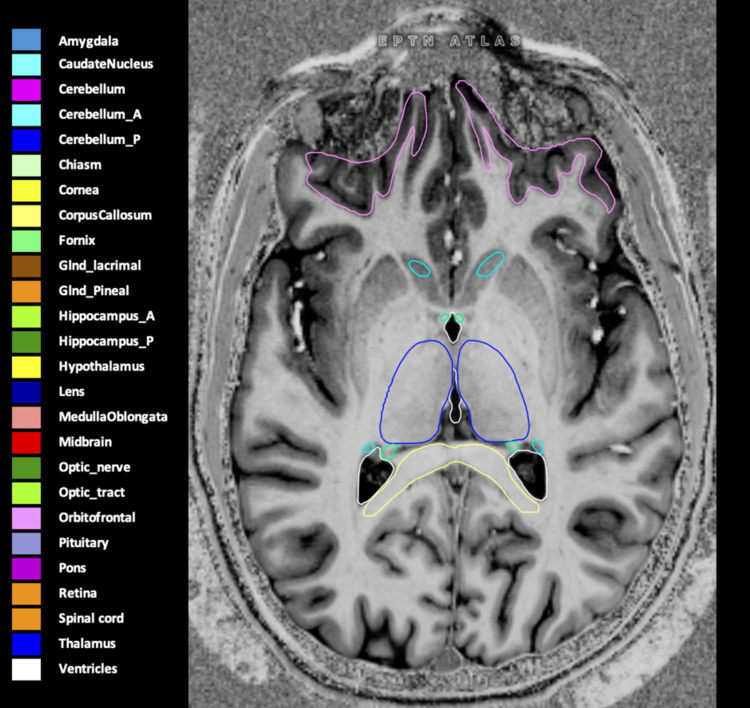Select the Pituitary legend label

[83, 543]
